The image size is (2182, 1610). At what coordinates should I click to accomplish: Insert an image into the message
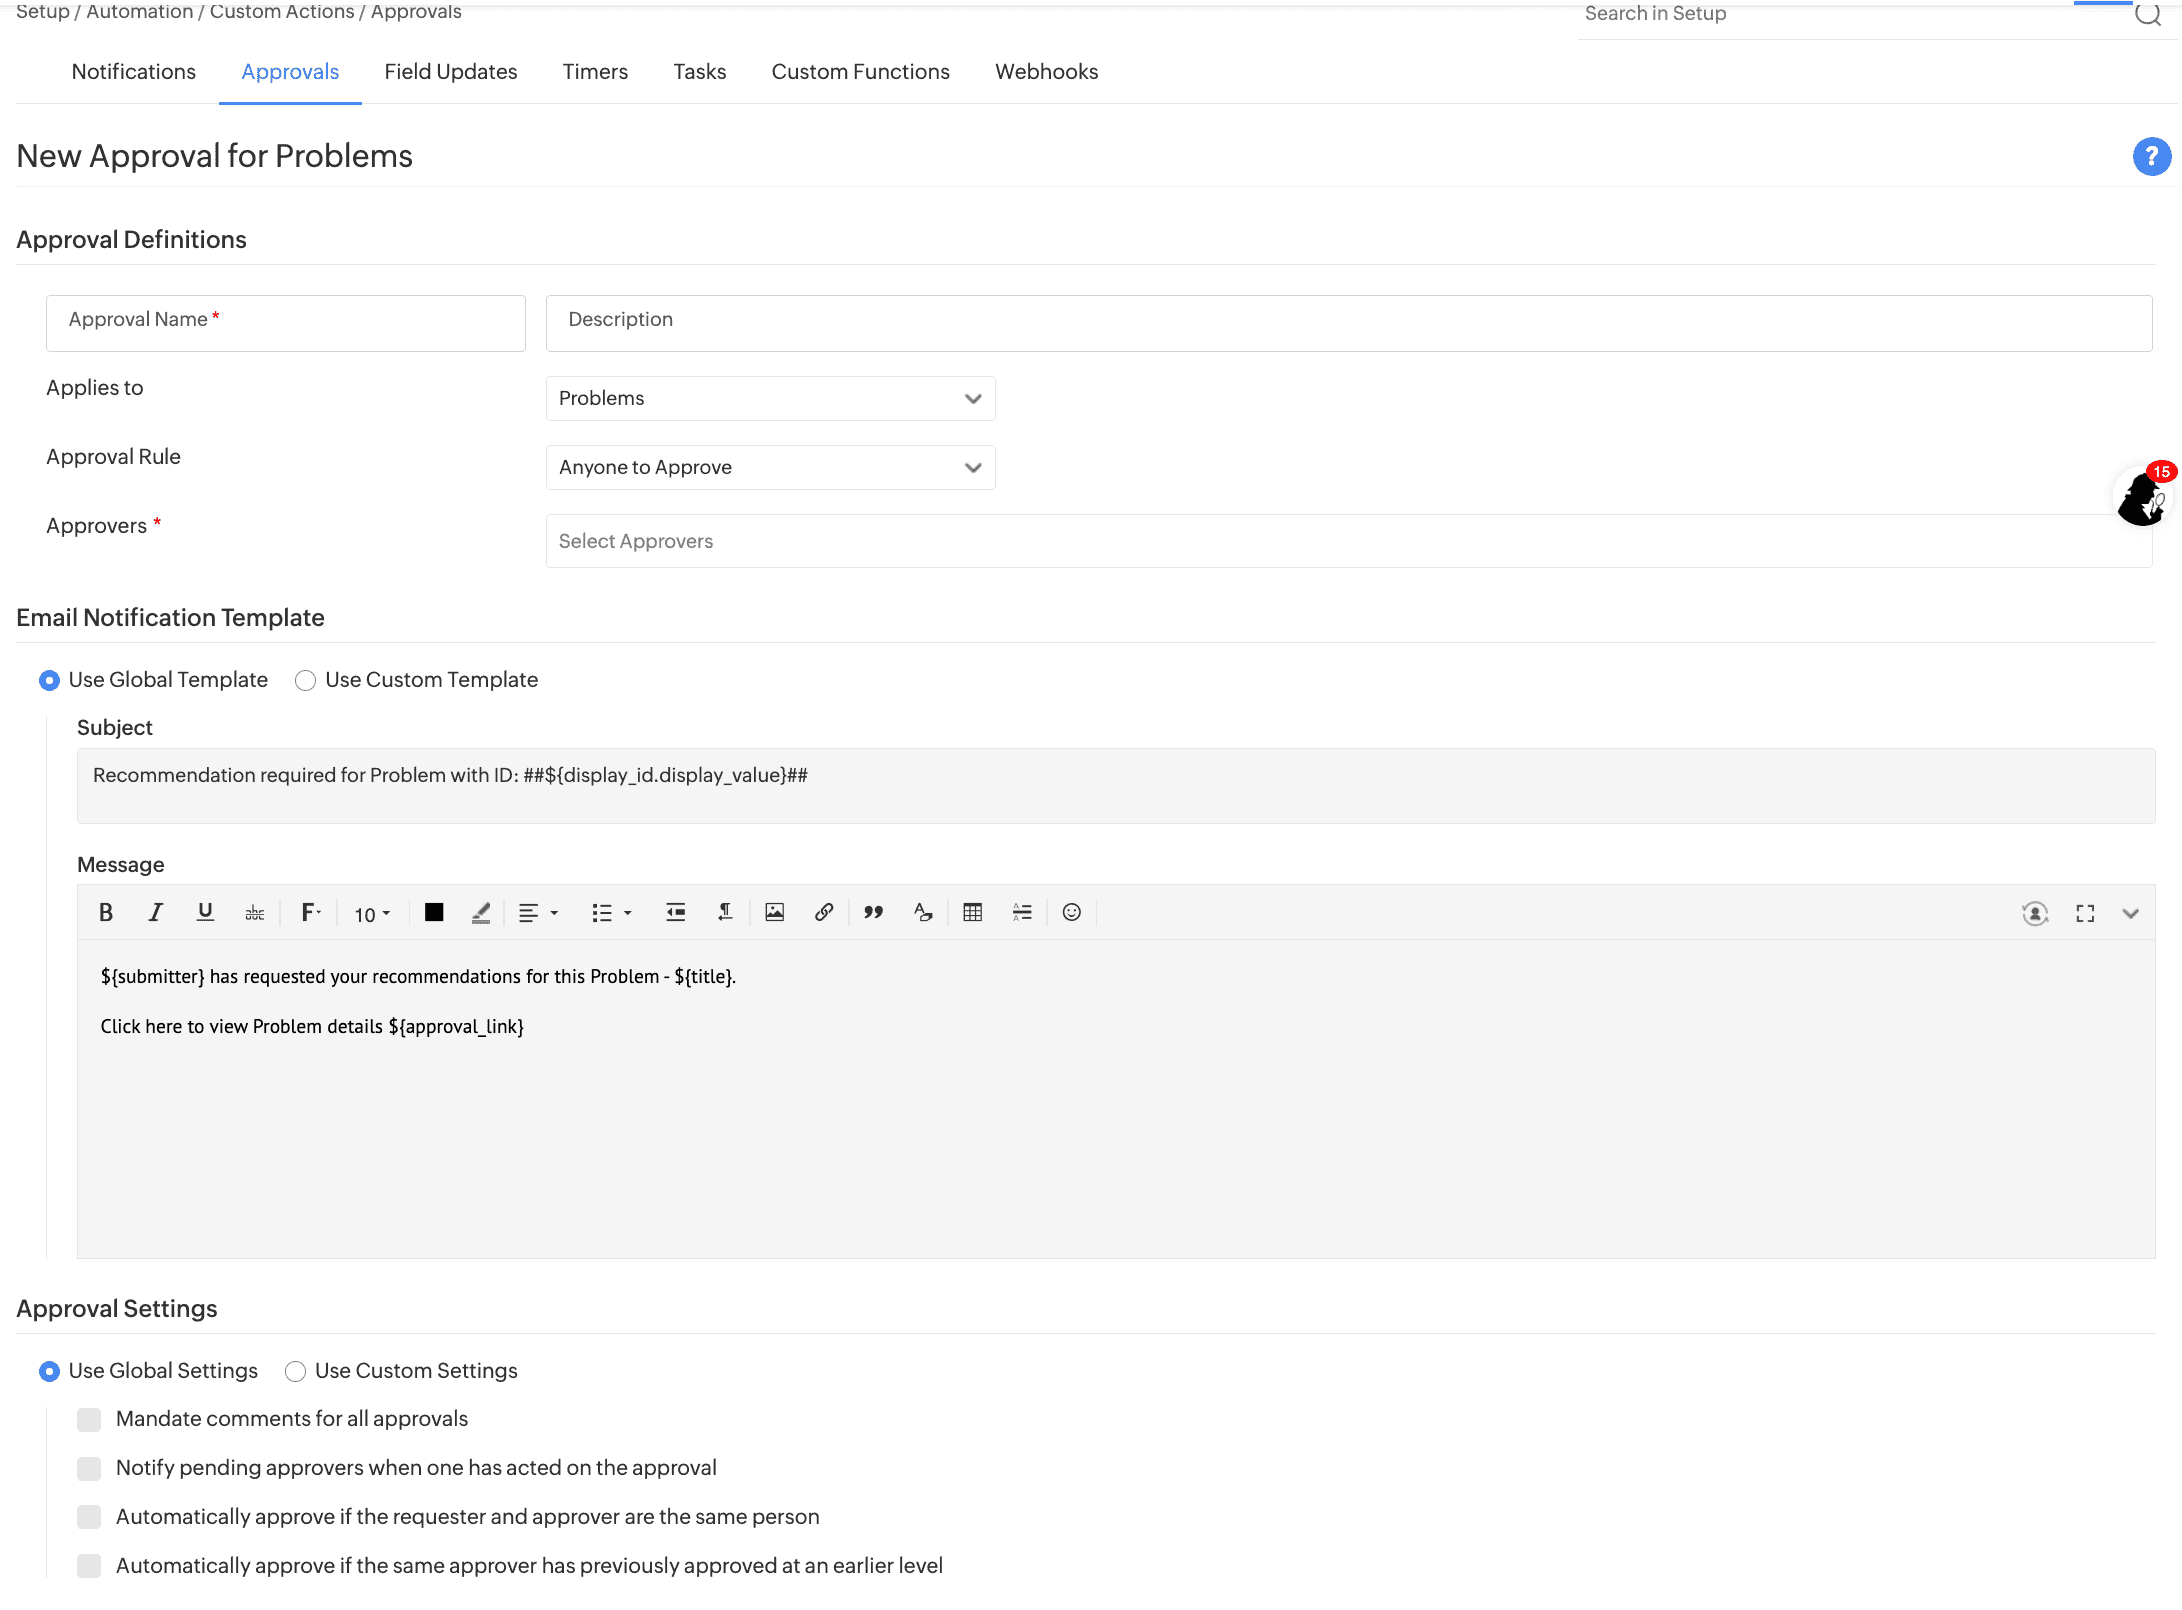pyautogui.click(x=774, y=912)
